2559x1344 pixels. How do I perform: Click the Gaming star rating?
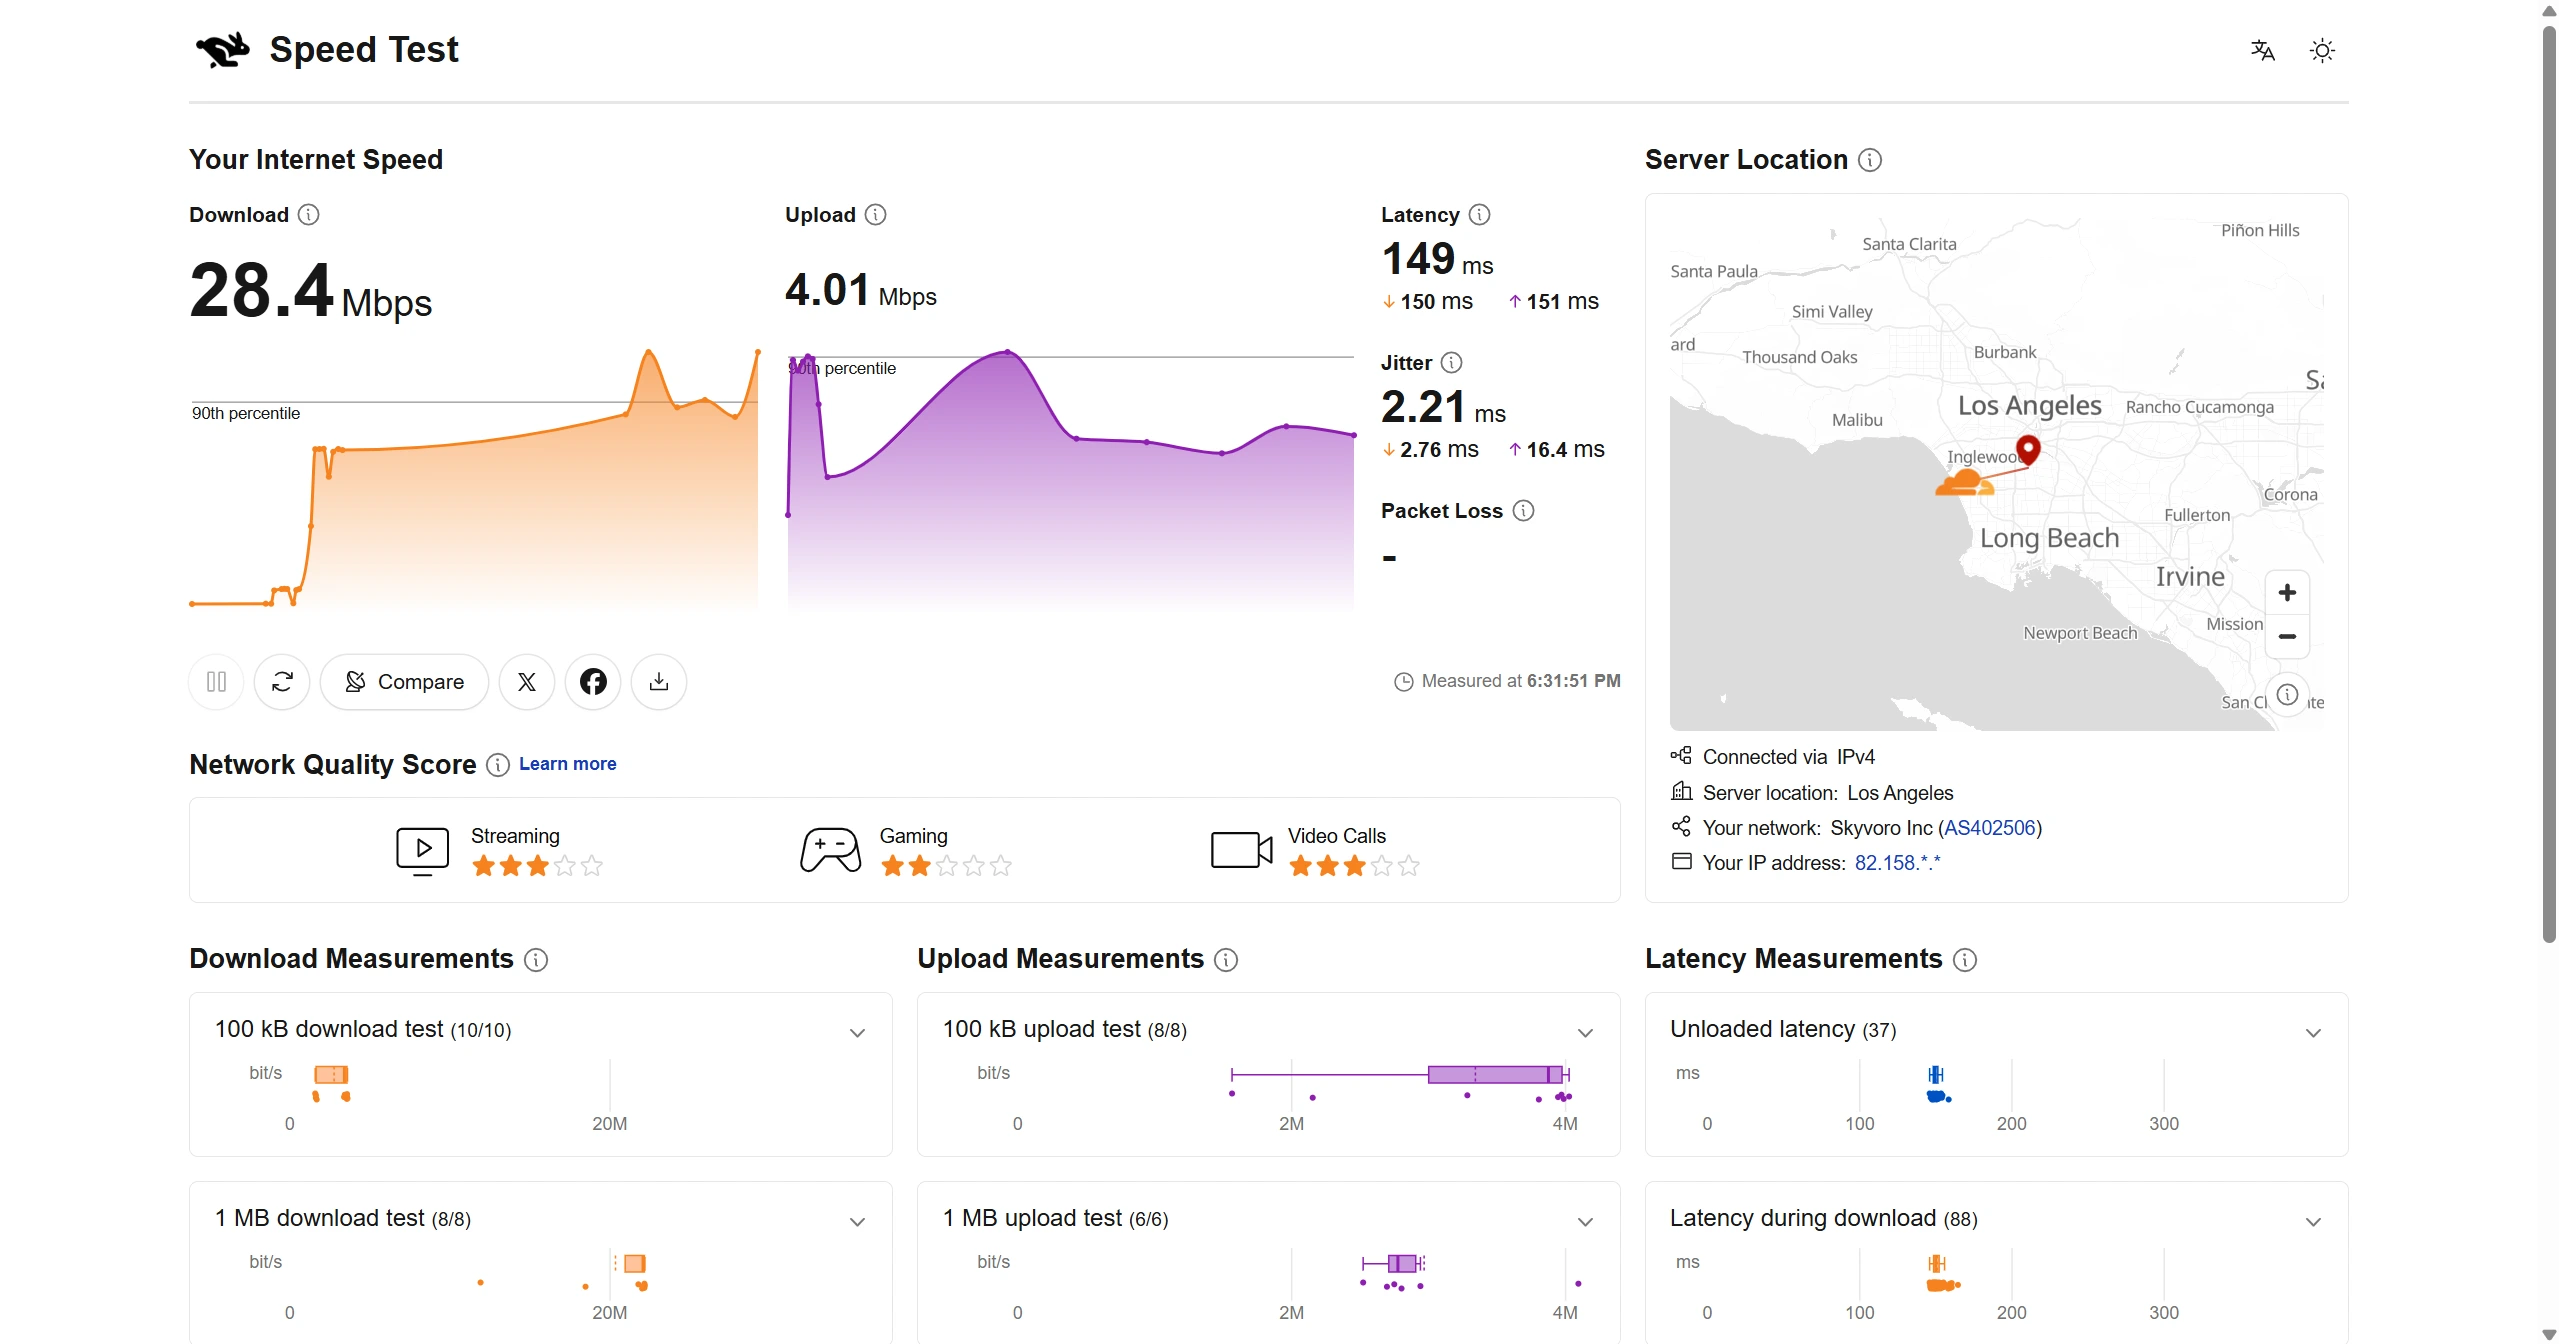946,866
